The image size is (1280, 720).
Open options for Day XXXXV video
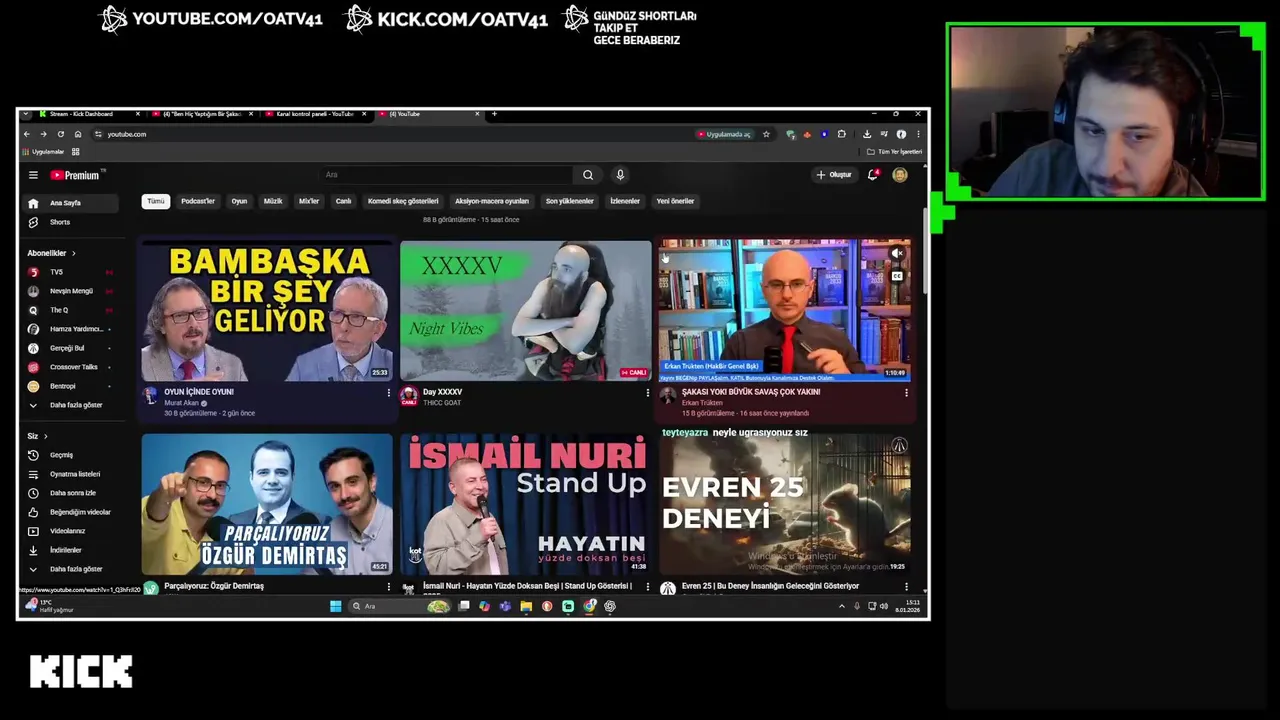pyautogui.click(x=648, y=393)
